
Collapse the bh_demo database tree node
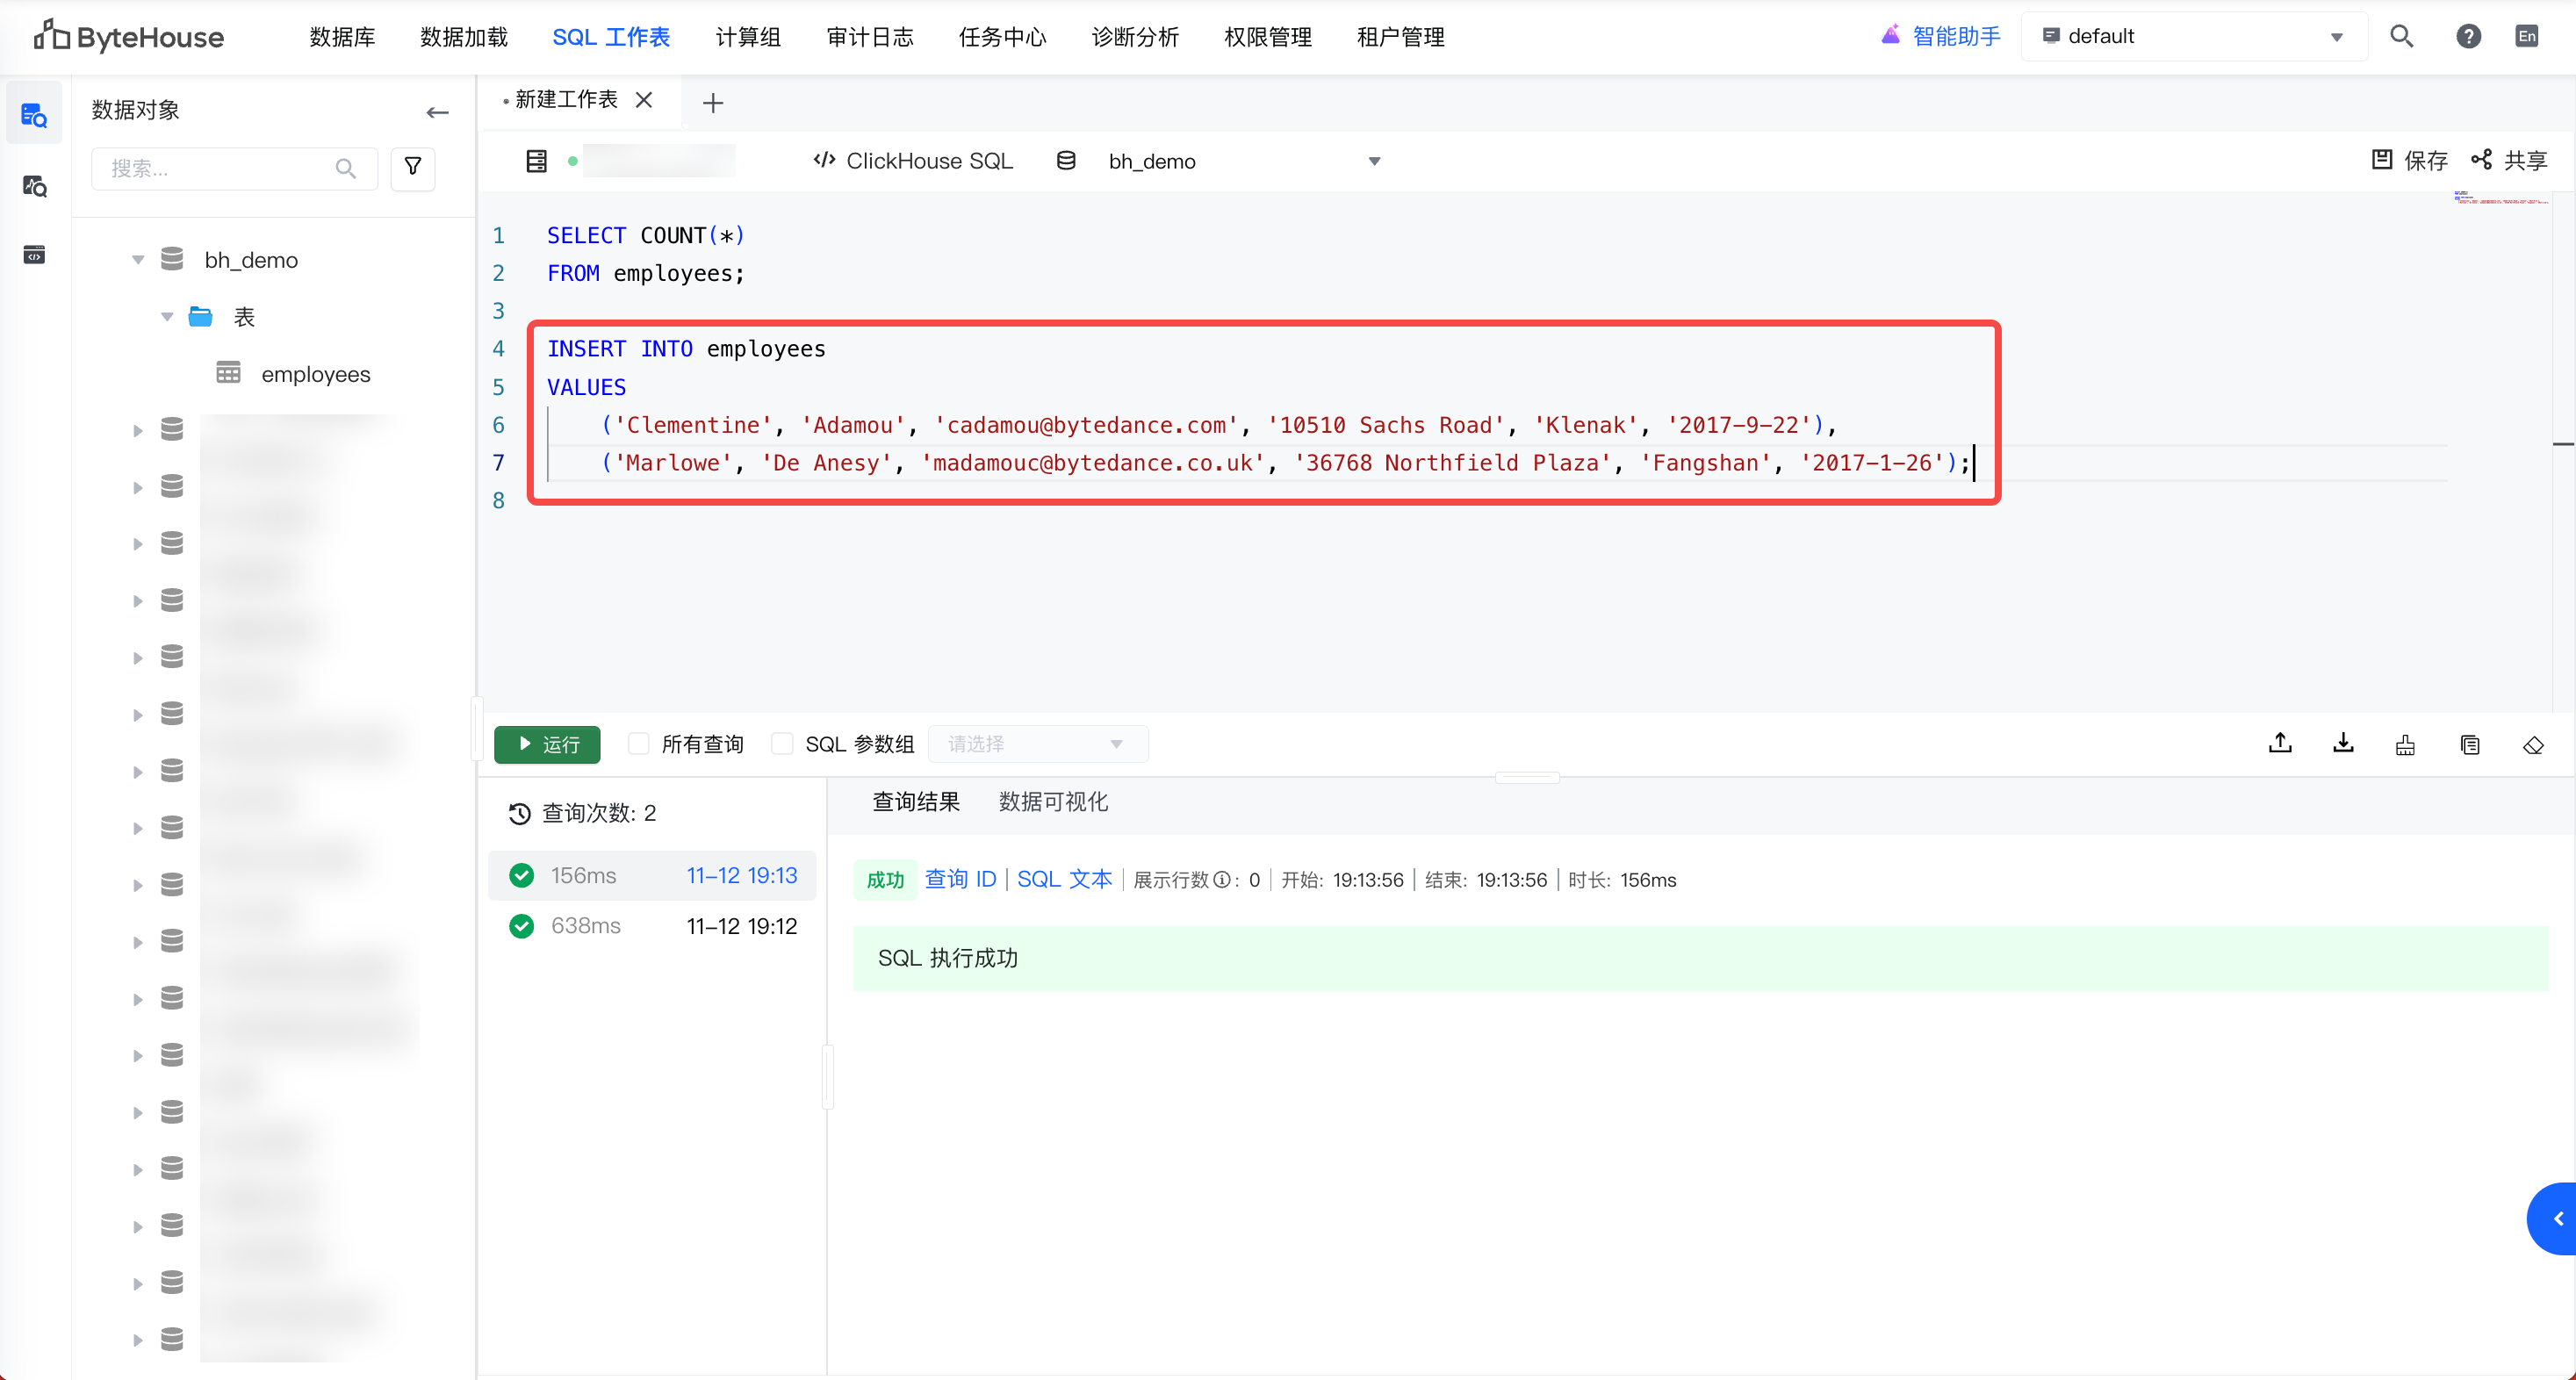(x=138, y=260)
